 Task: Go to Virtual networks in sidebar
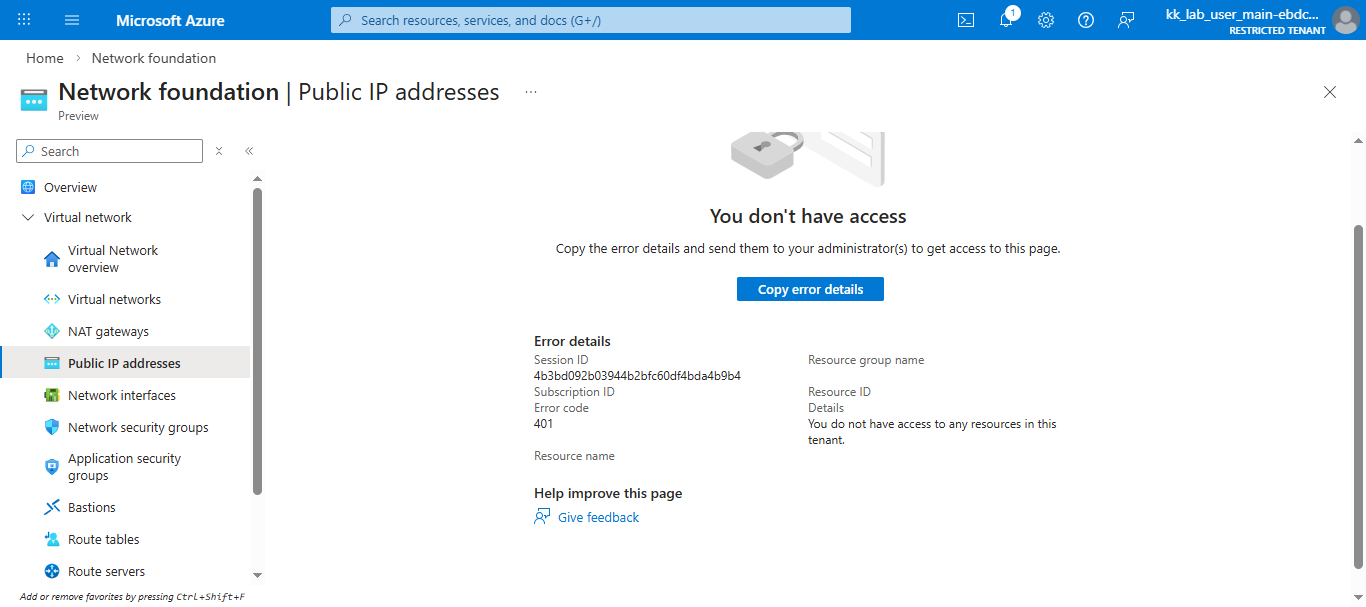(x=114, y=300)
